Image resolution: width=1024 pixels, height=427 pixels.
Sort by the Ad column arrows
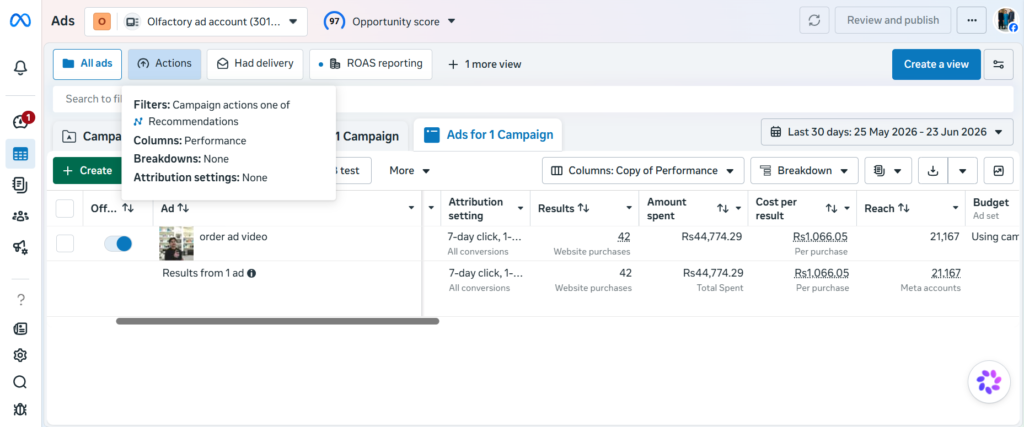(184, 208)
